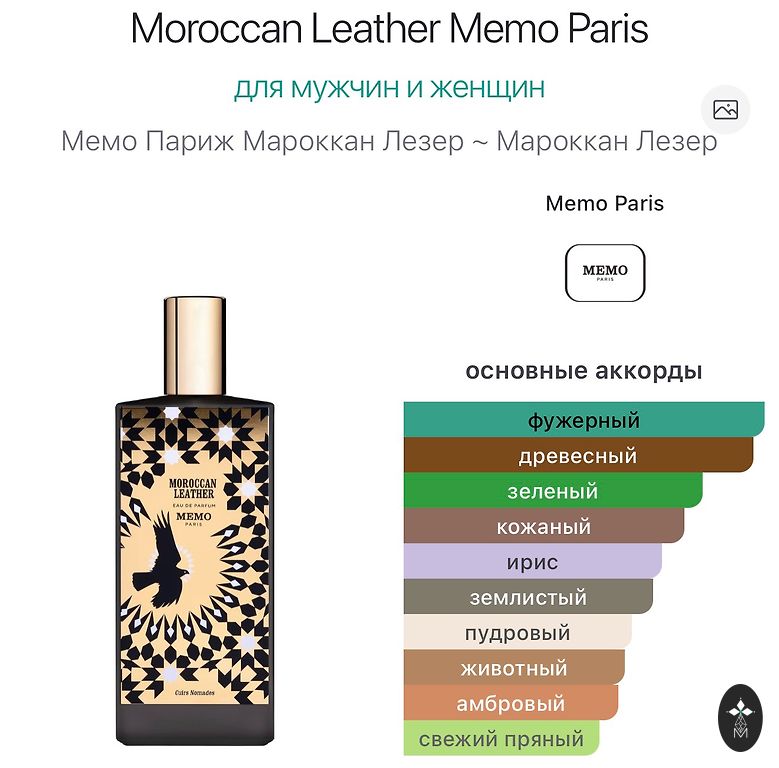Image resolution: width=779 pixels, height=768 pixels.
Task: Click the землистый accord bar
Action: (528, 597)
